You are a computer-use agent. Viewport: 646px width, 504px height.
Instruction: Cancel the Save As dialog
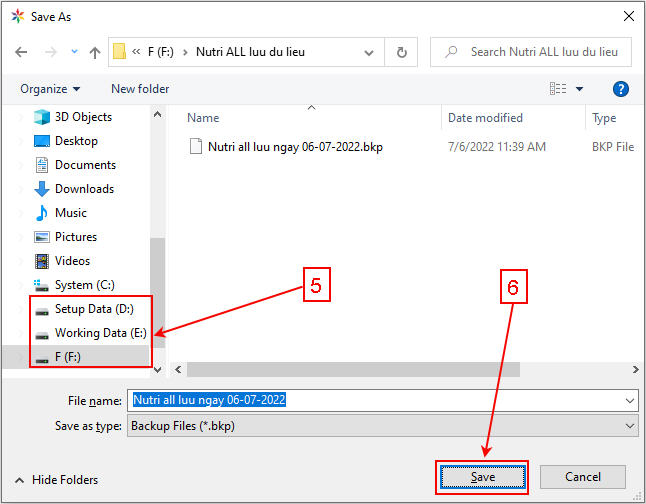point(583,477)
